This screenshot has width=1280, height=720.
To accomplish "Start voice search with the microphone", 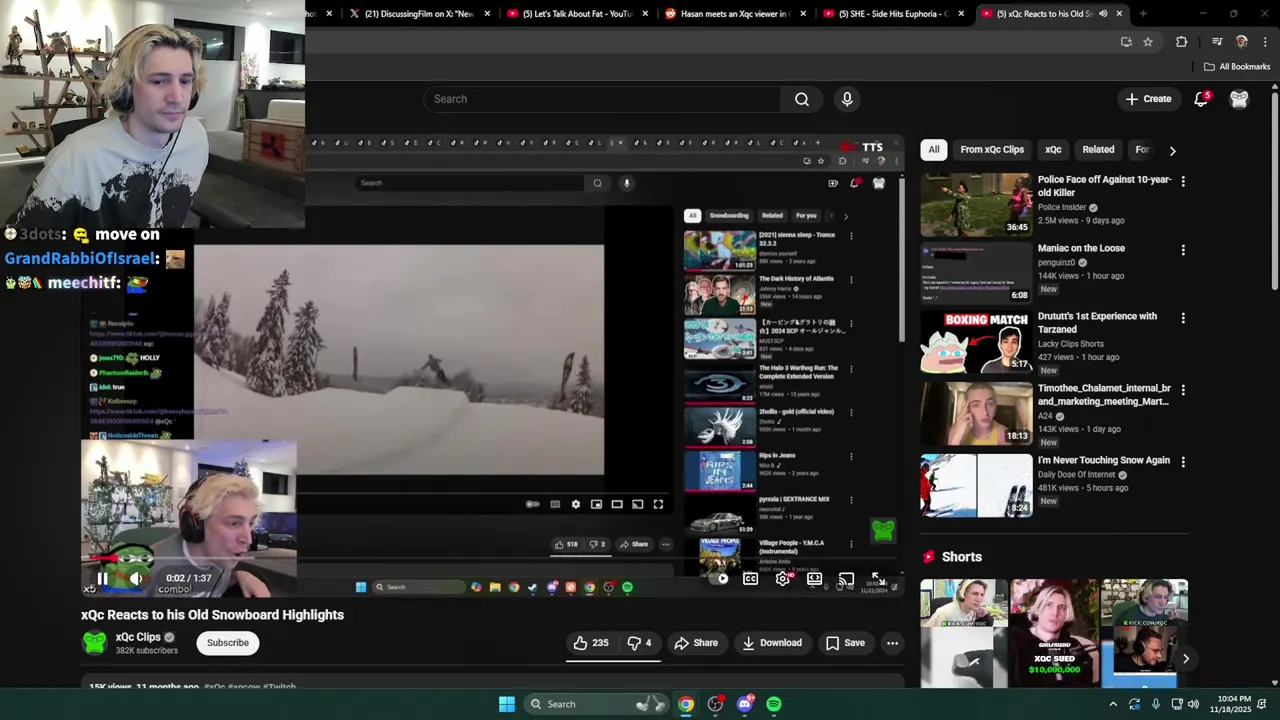I will (x=847, y=99).
